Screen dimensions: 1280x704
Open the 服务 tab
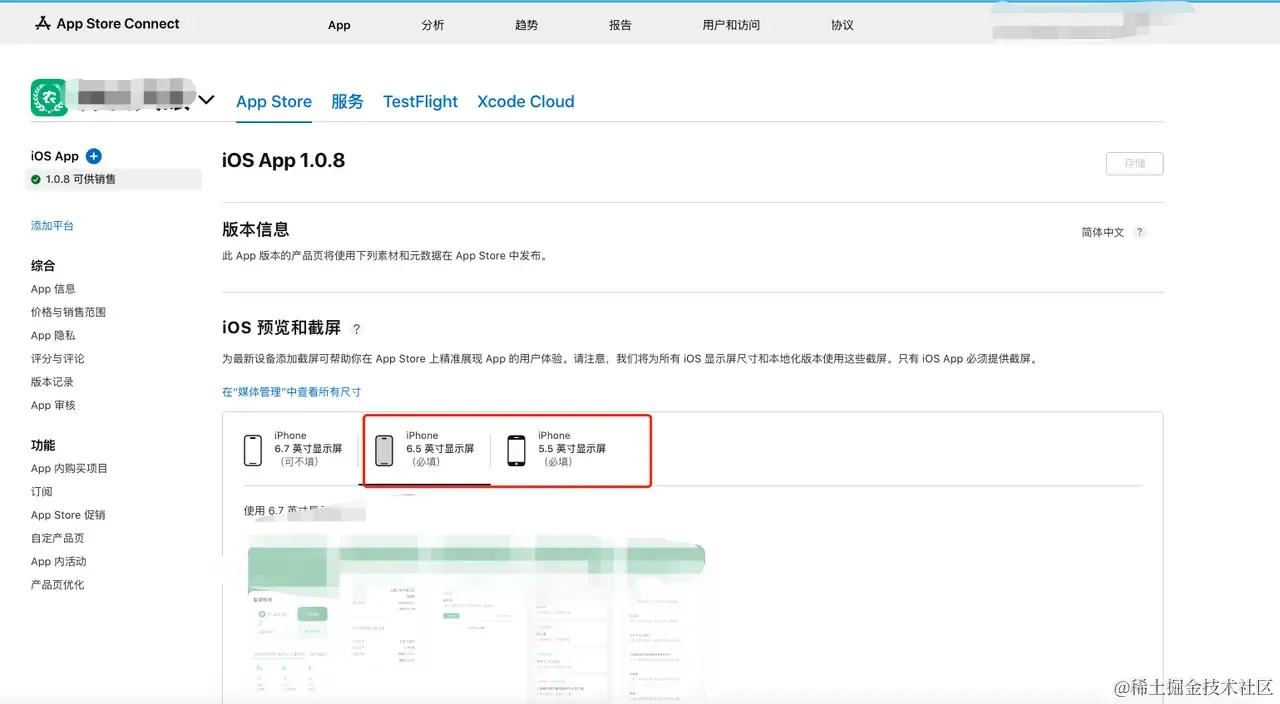coord(347,101)
